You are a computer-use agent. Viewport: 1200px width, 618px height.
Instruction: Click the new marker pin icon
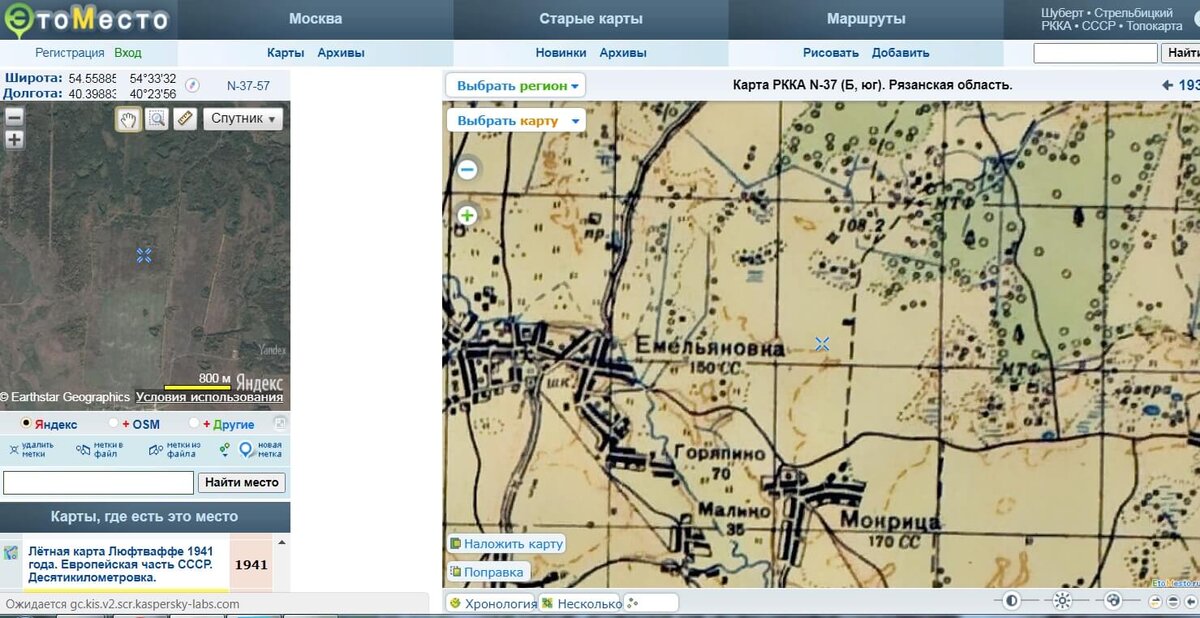247,451
